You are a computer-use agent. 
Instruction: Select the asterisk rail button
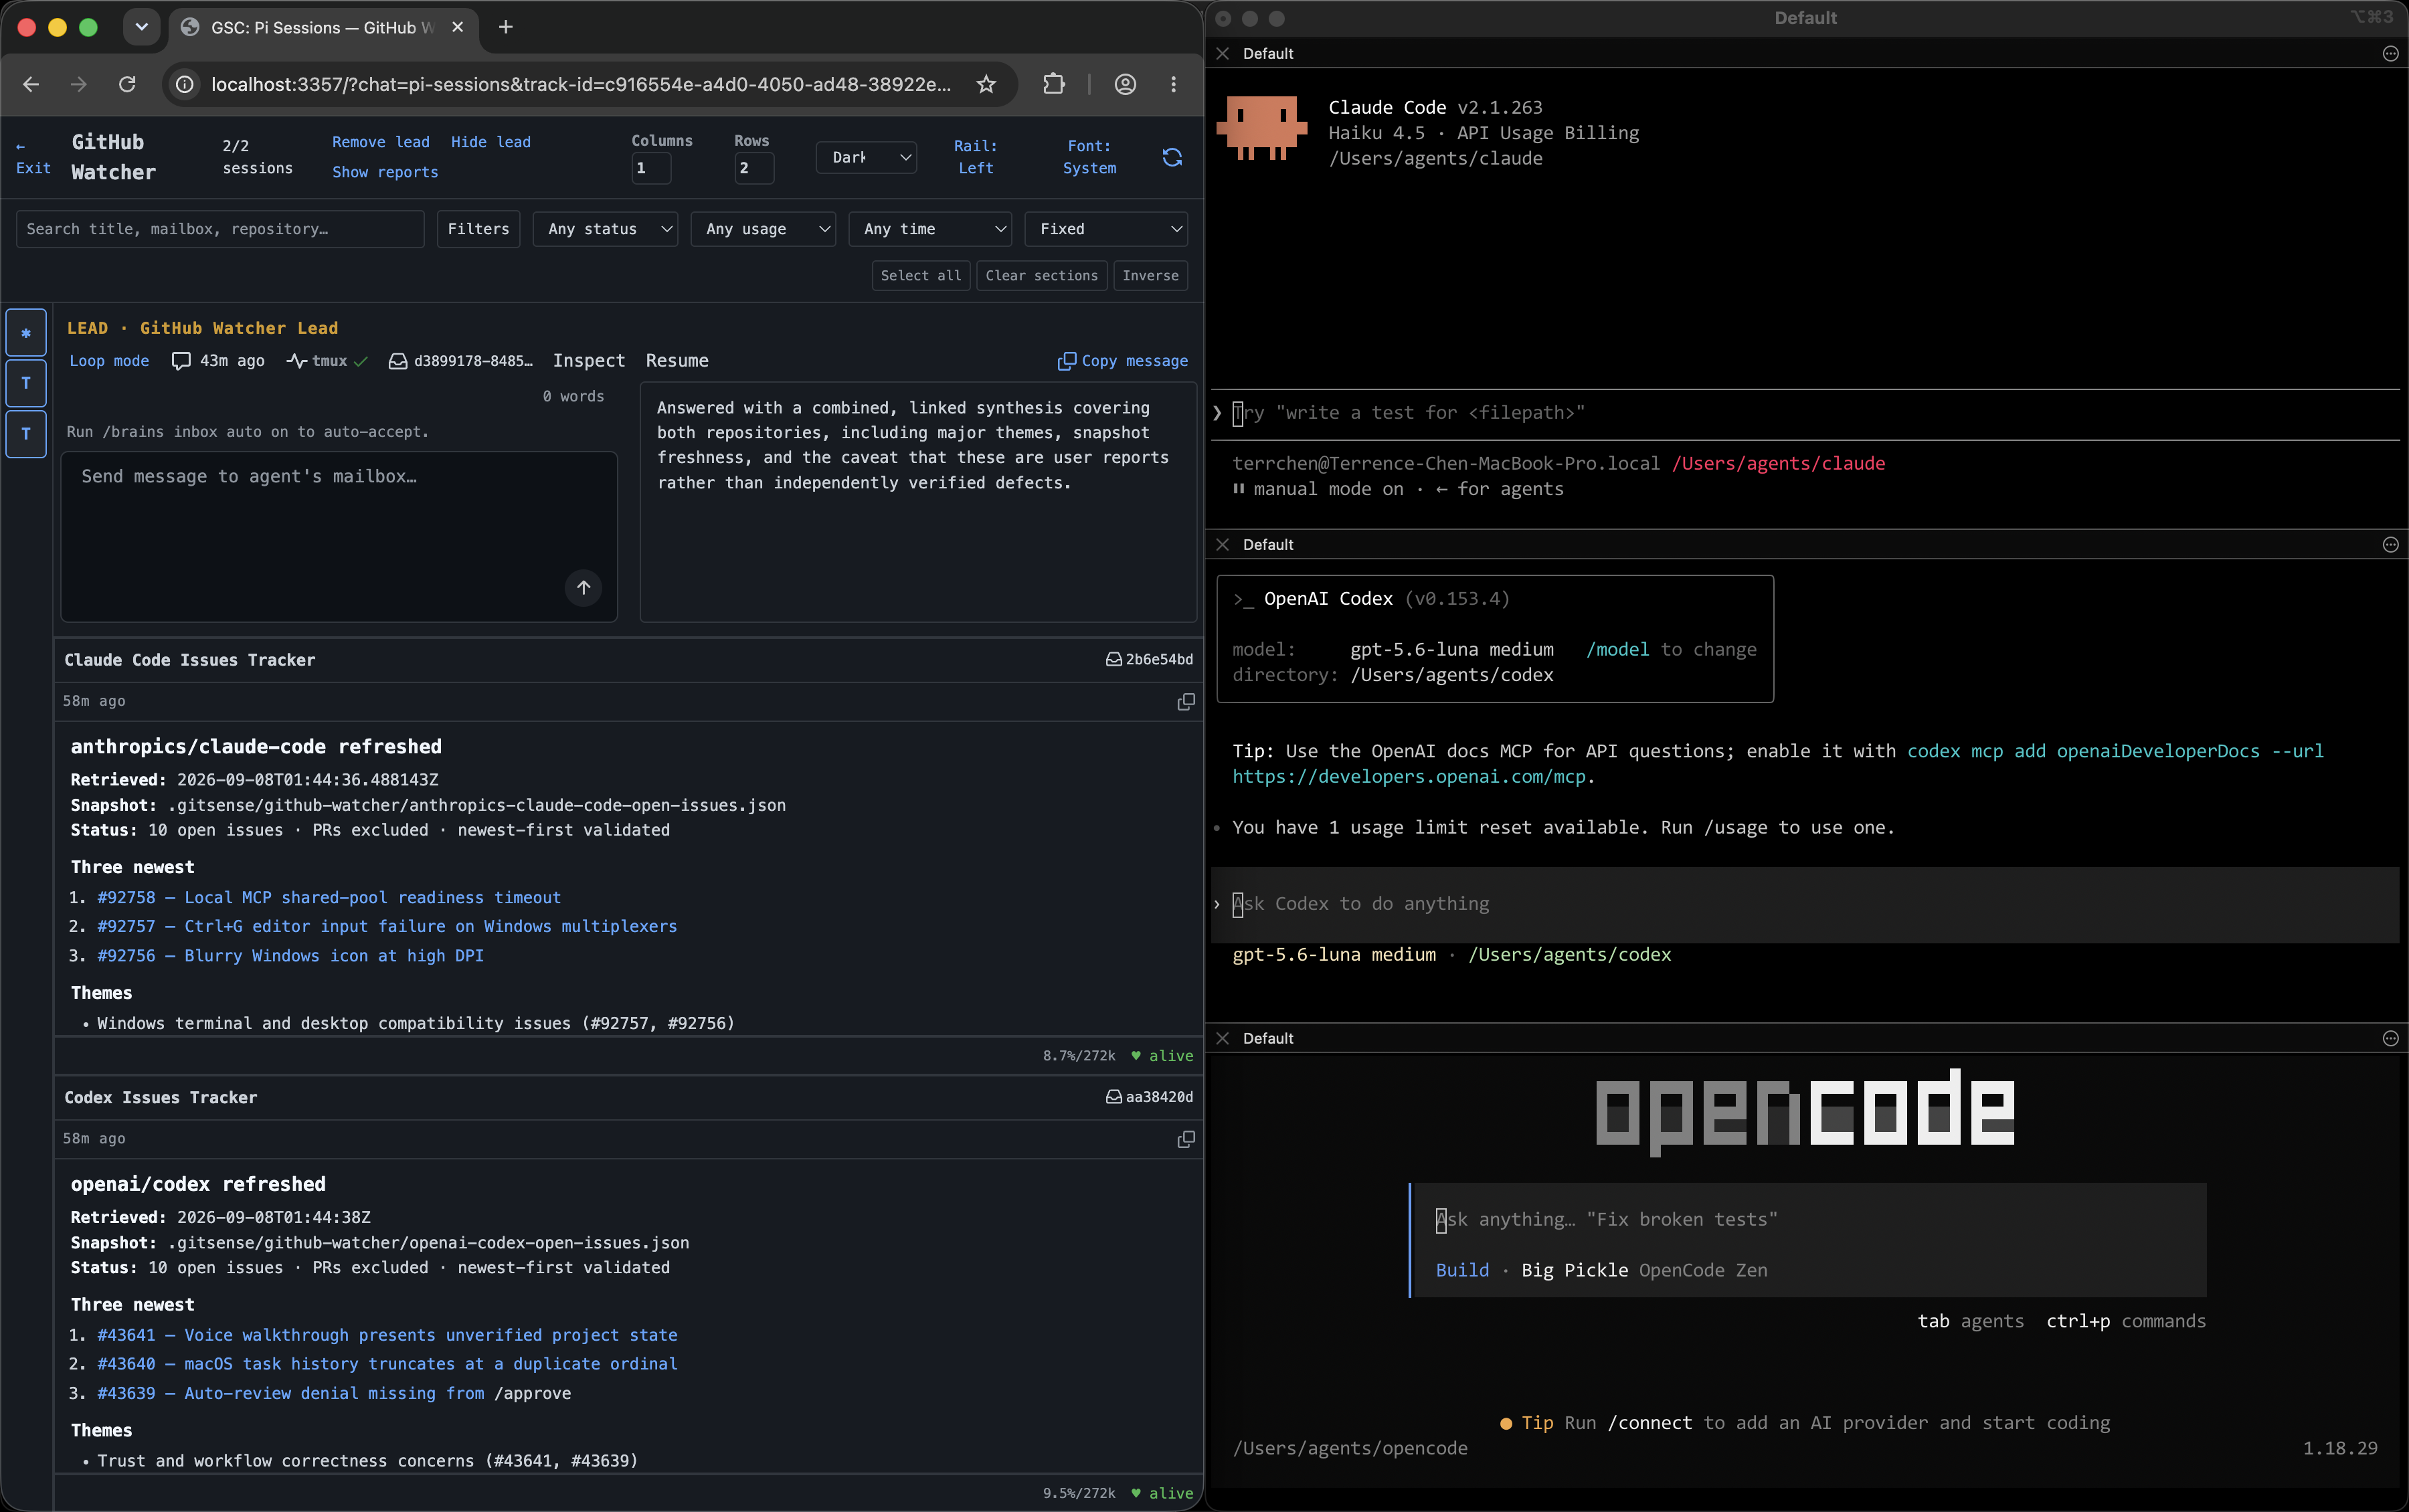coord(26,333)
